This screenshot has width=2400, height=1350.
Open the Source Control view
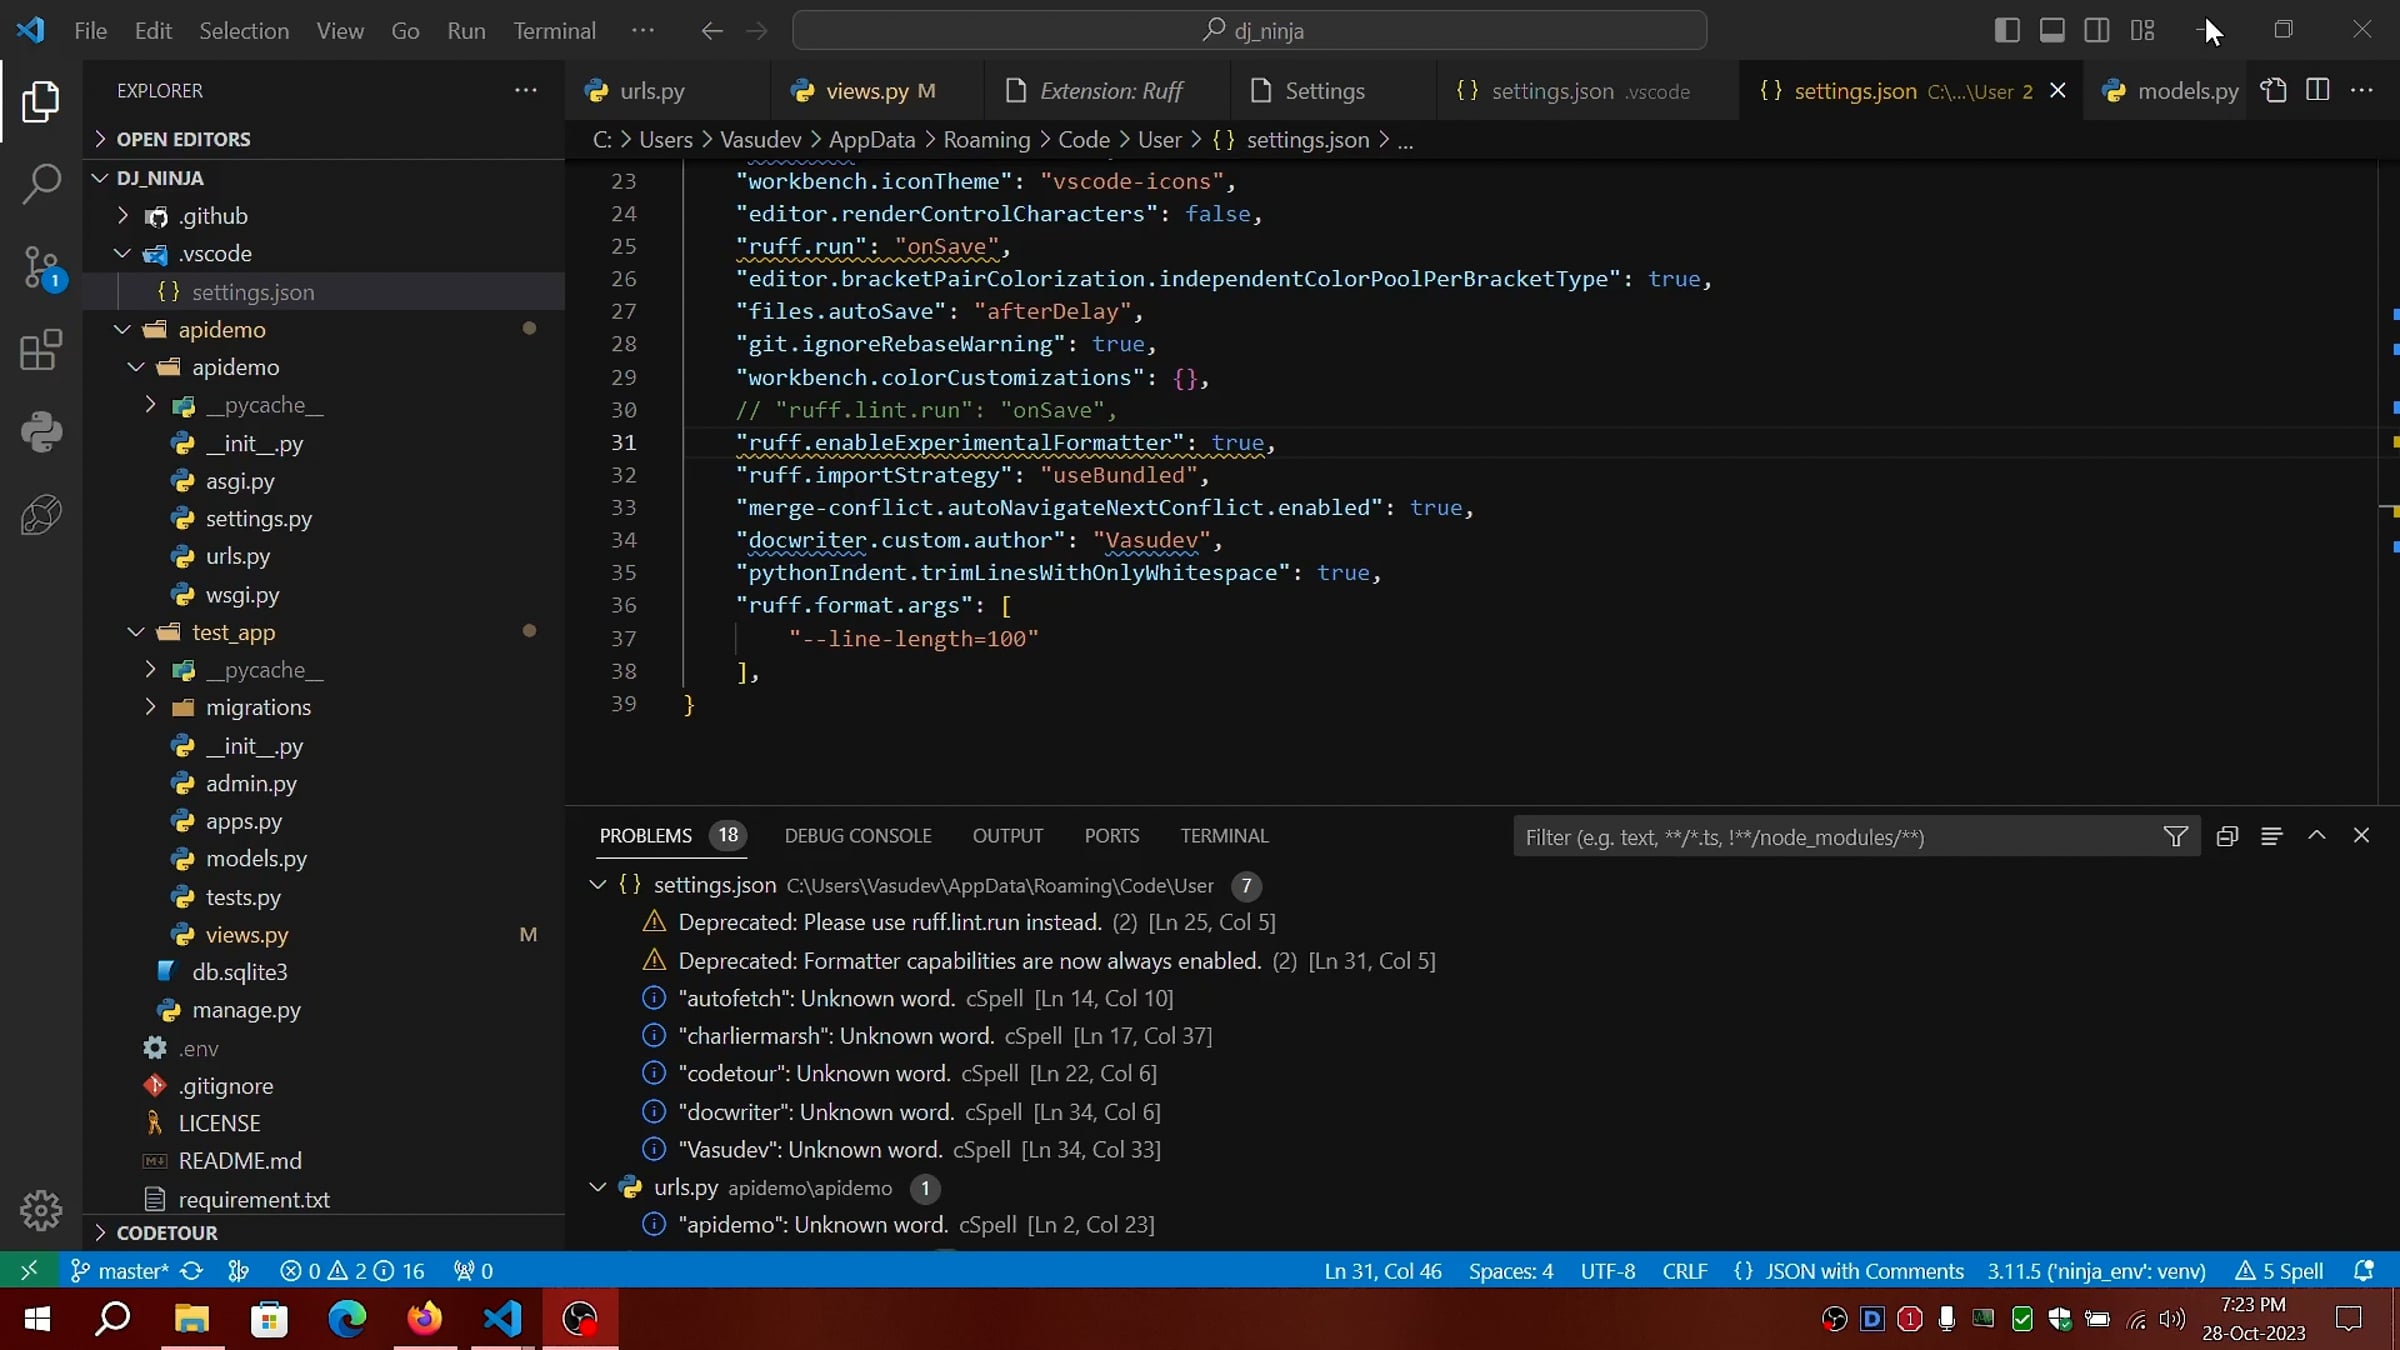(x=41, y=267)
